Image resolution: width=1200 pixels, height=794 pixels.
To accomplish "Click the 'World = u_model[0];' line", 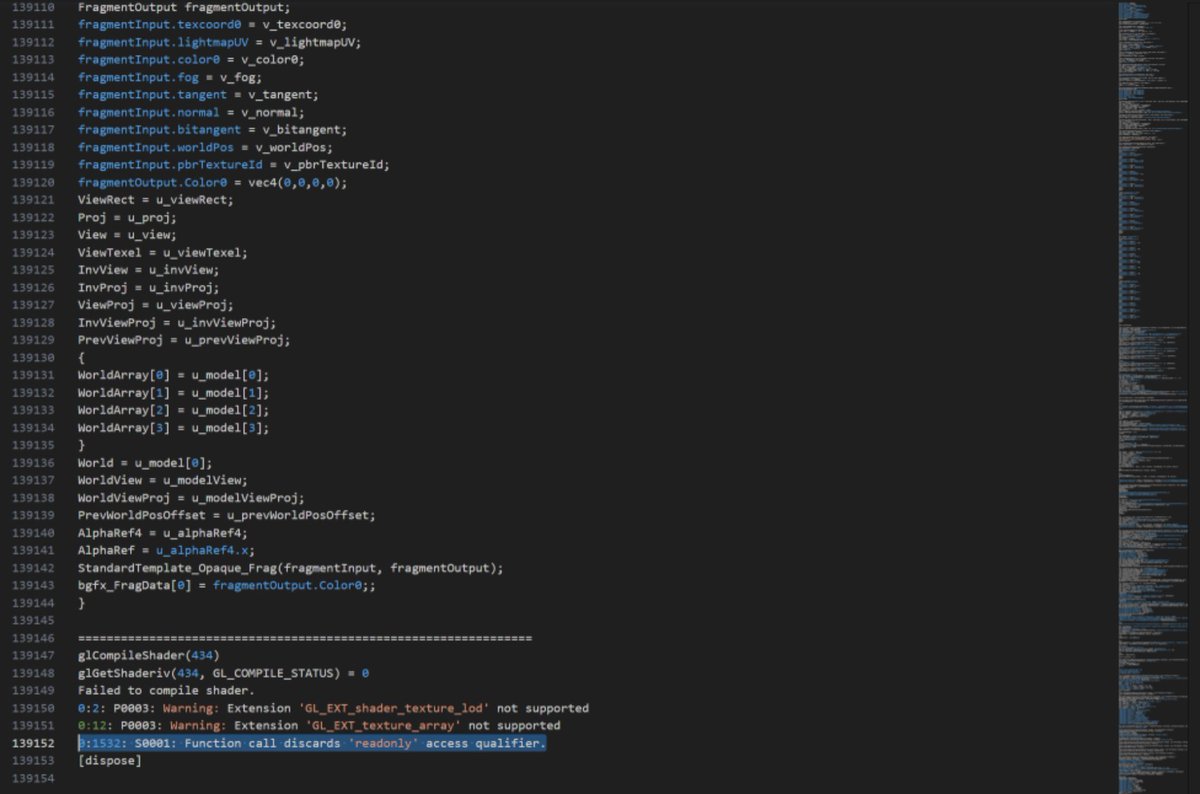I will (145, 462).
